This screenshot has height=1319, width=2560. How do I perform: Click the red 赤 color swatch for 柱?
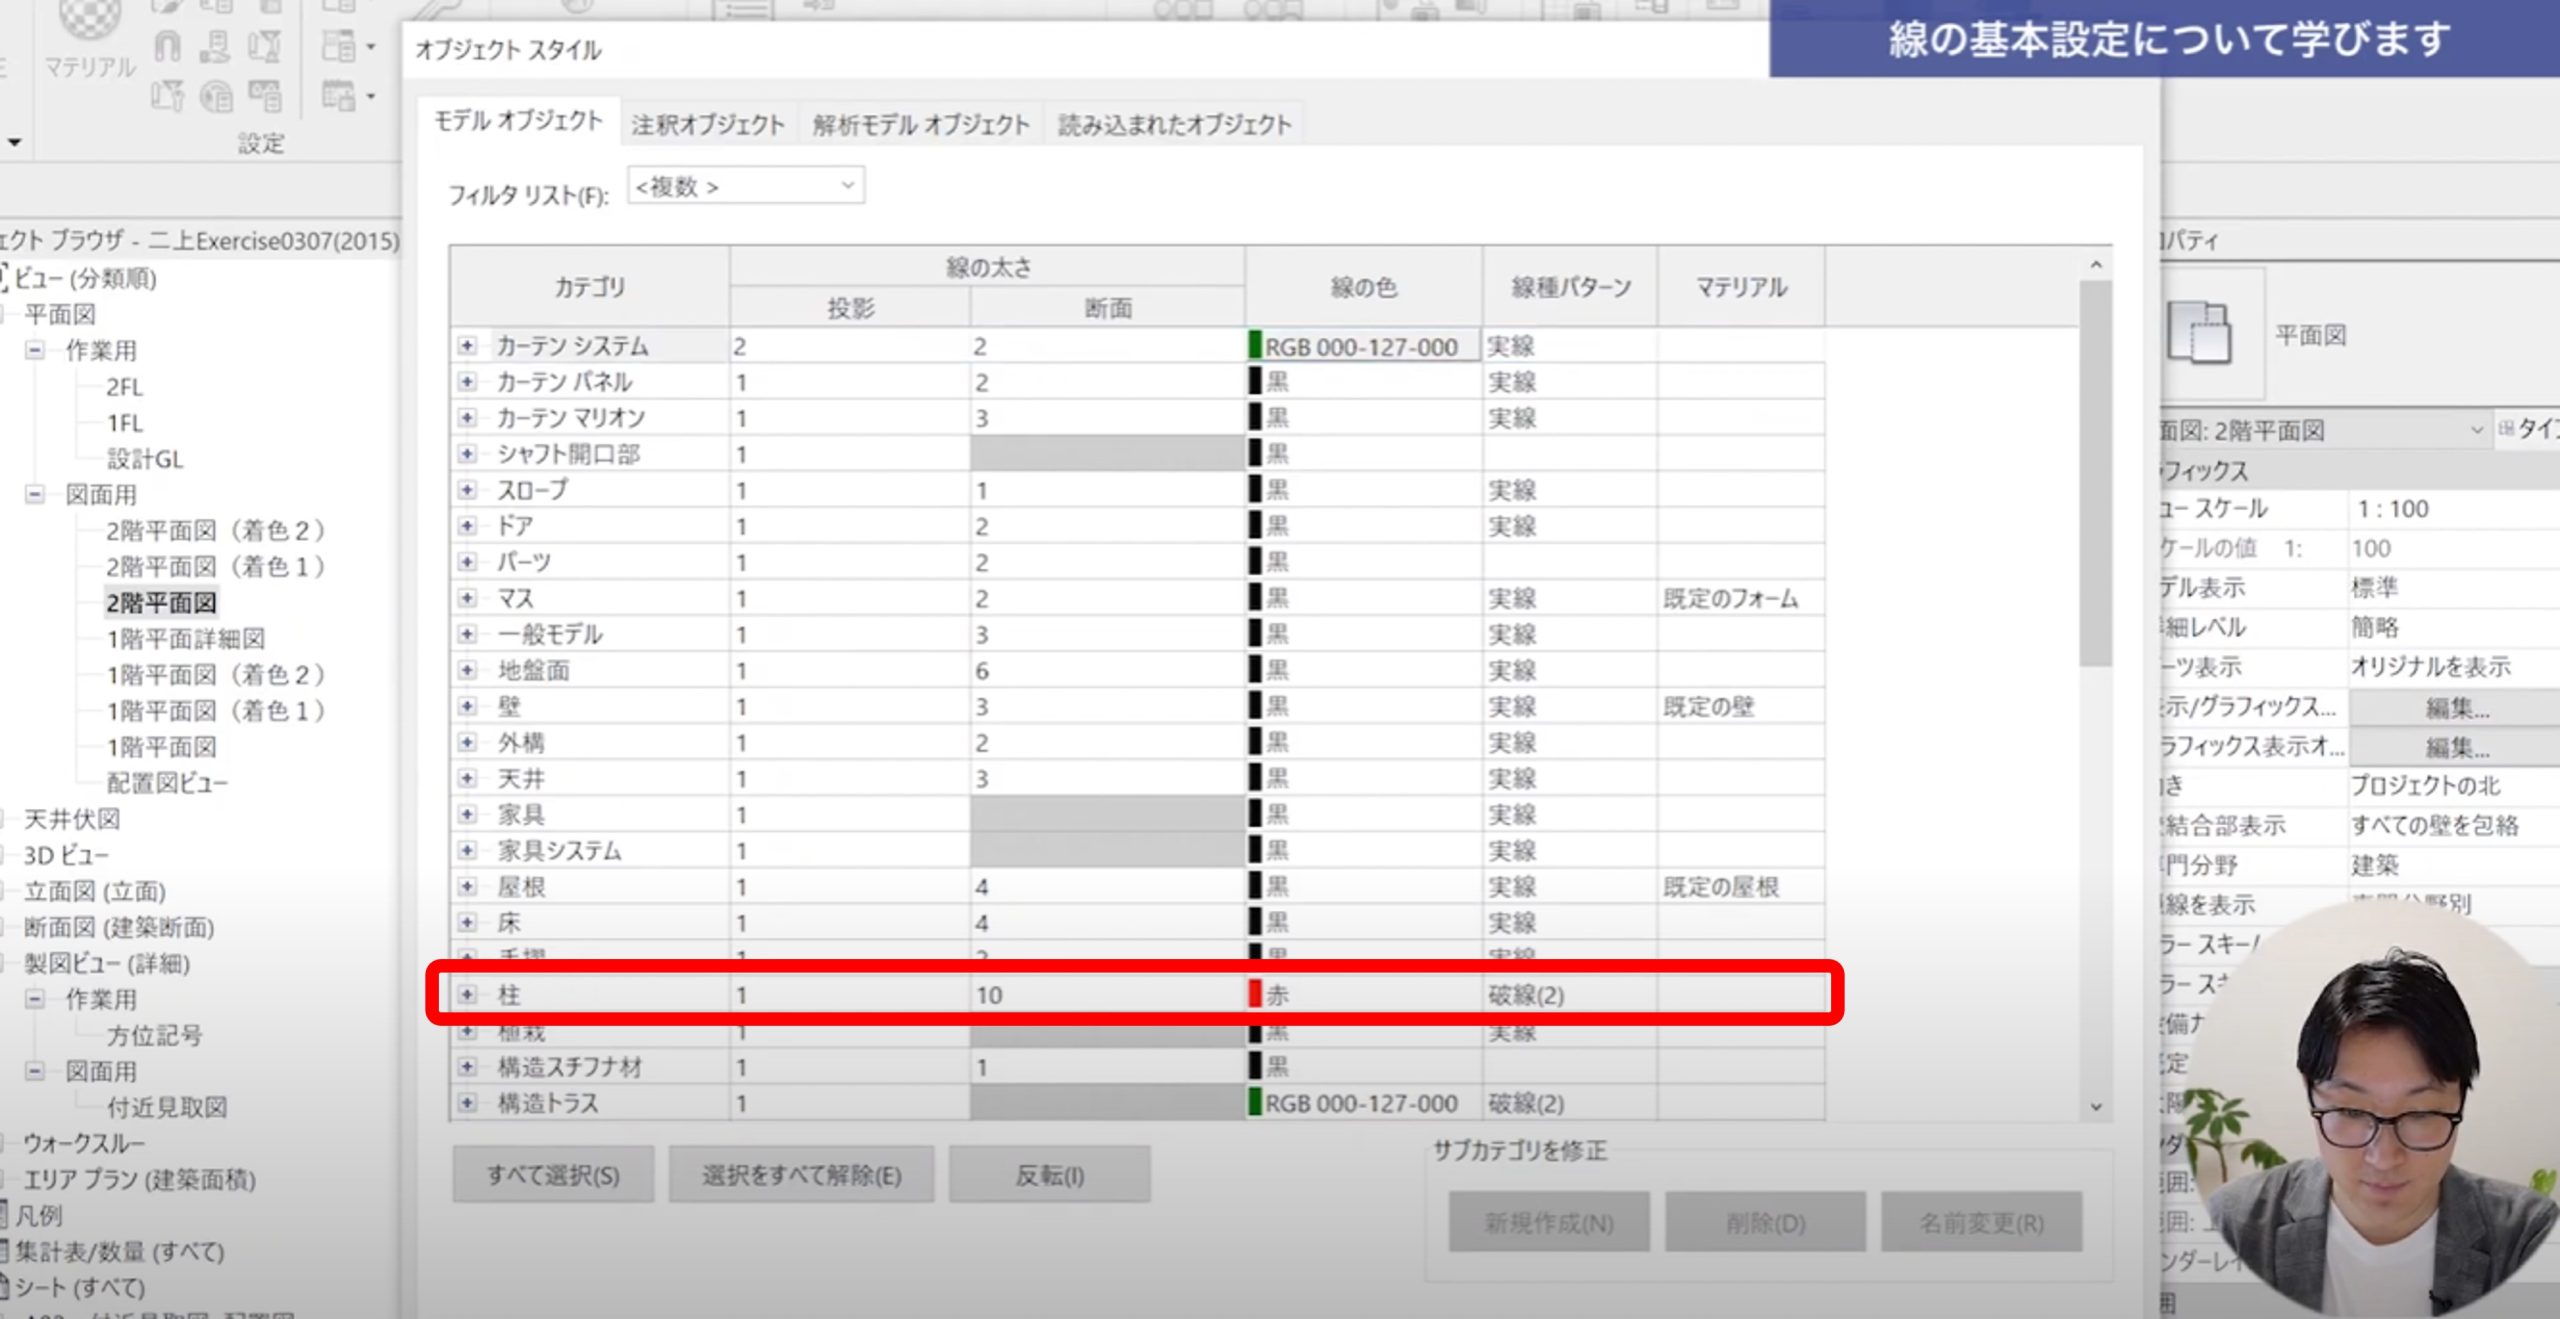[x=1255, y=994]
